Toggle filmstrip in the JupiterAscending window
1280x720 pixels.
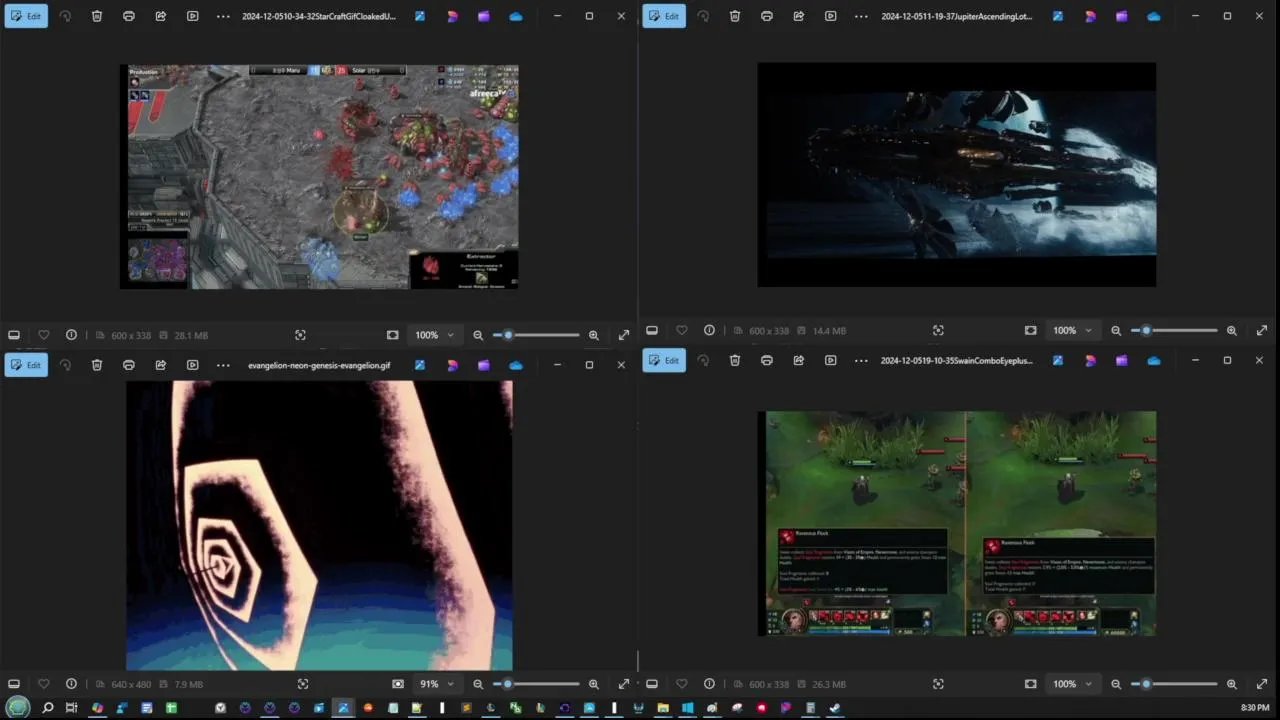(x=652, y=330)
